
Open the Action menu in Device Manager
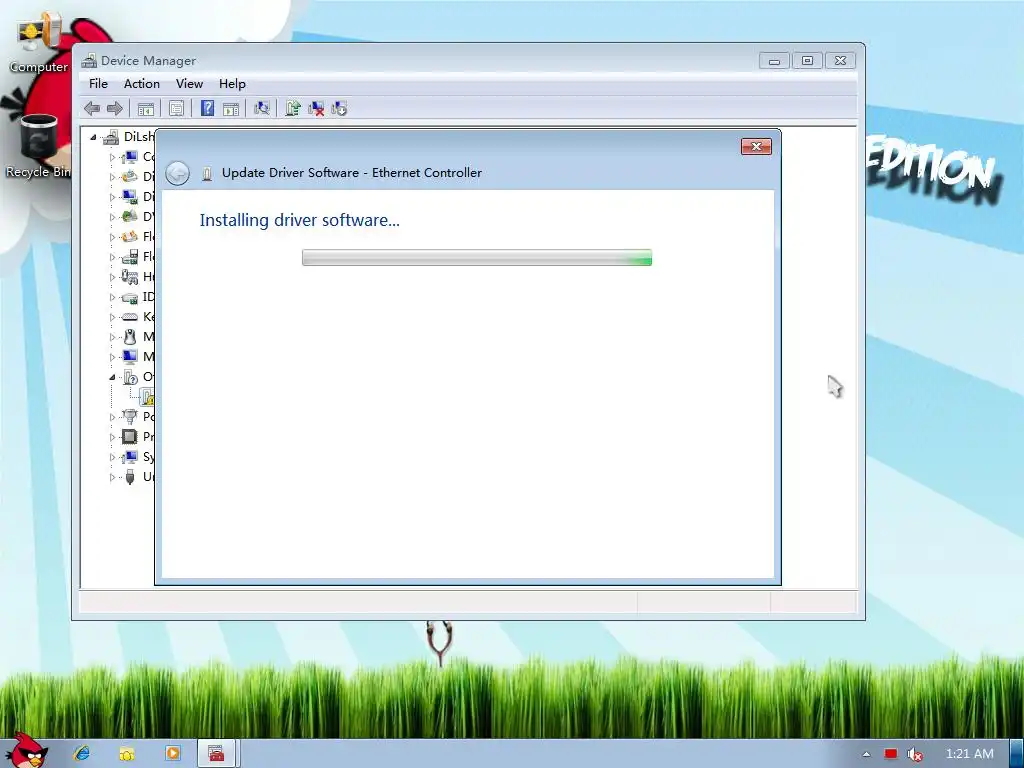(142, 84)
